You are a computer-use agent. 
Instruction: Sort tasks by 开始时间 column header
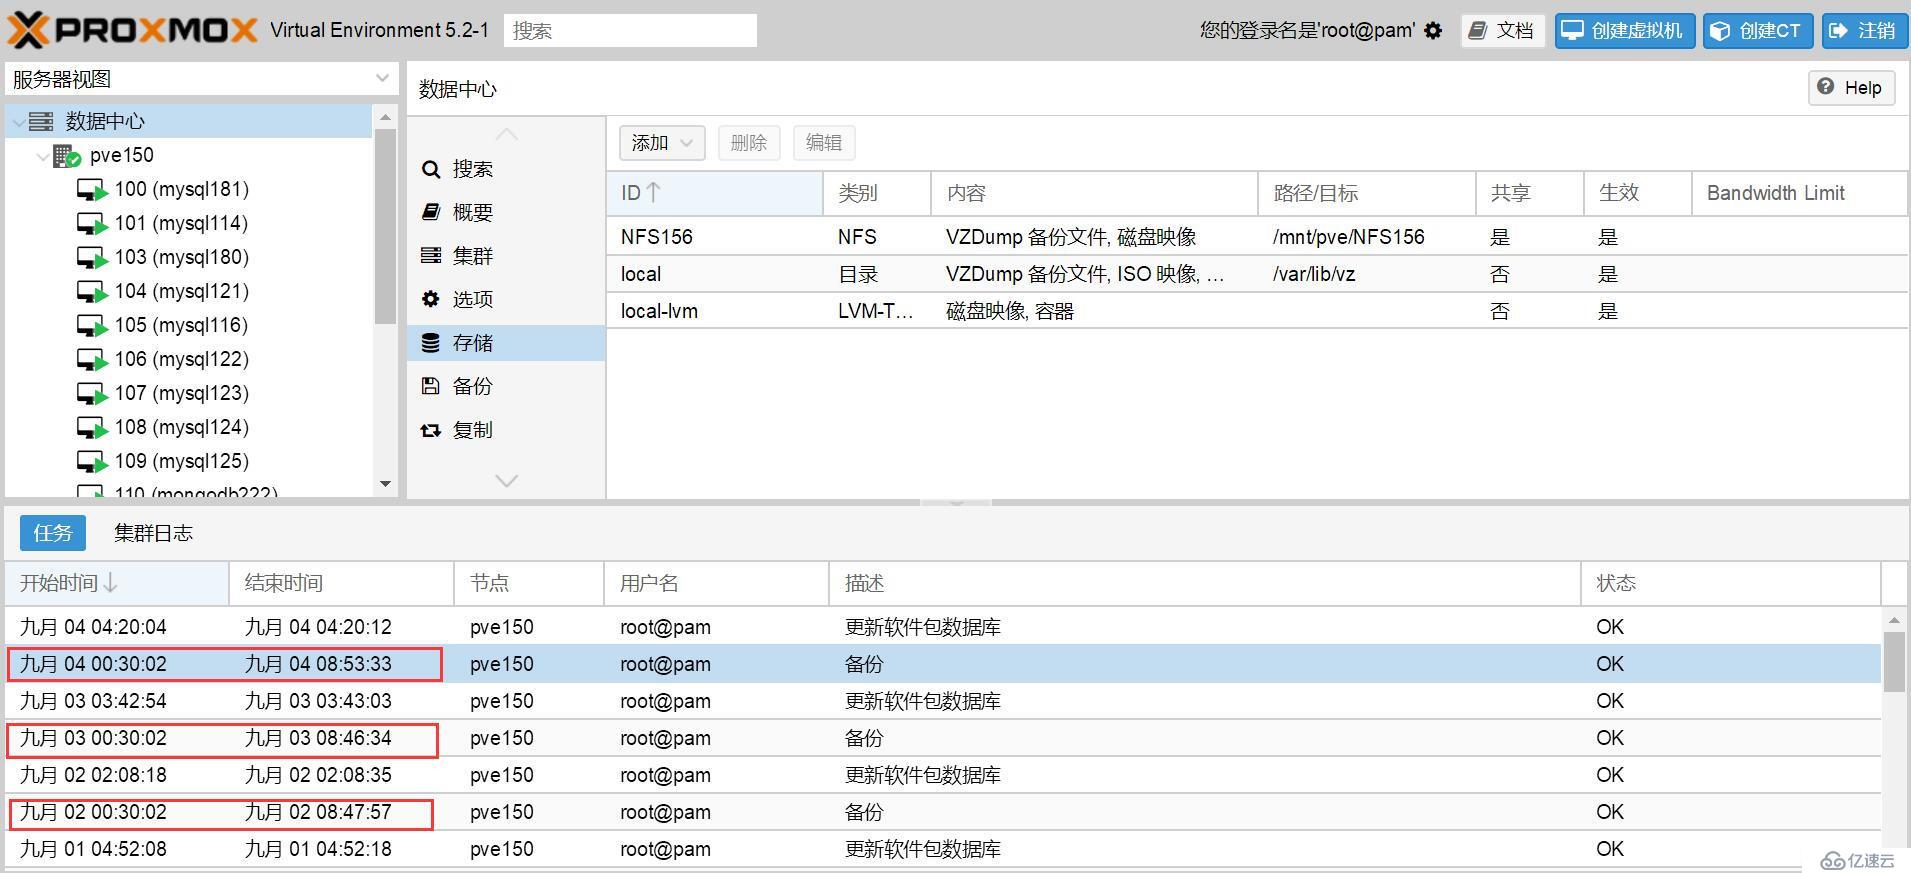117,583
